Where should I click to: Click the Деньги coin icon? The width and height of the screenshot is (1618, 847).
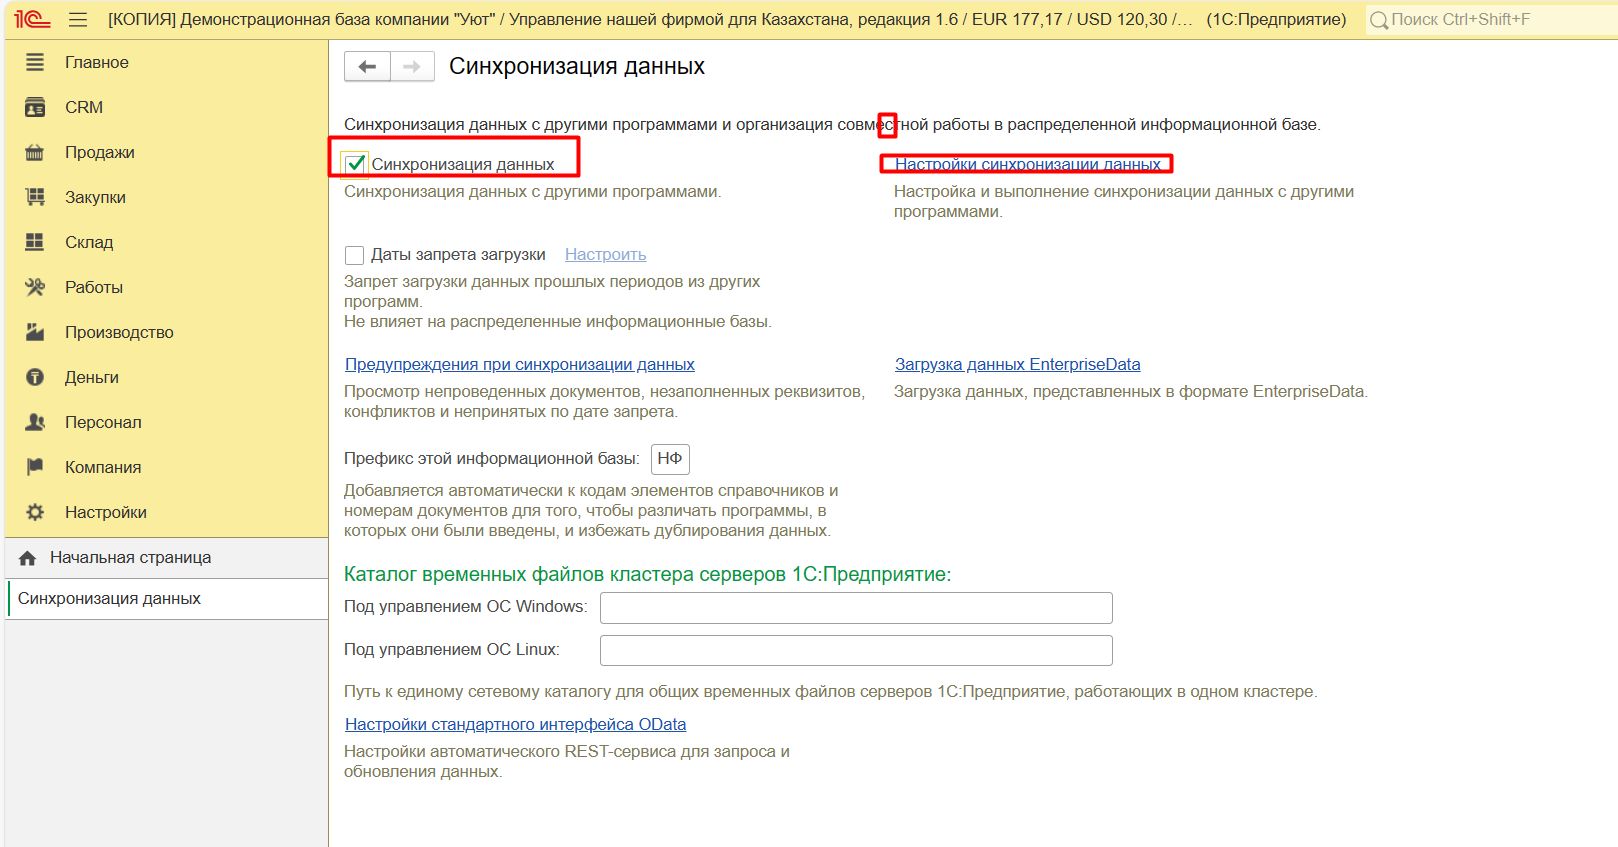pos(35,377)
